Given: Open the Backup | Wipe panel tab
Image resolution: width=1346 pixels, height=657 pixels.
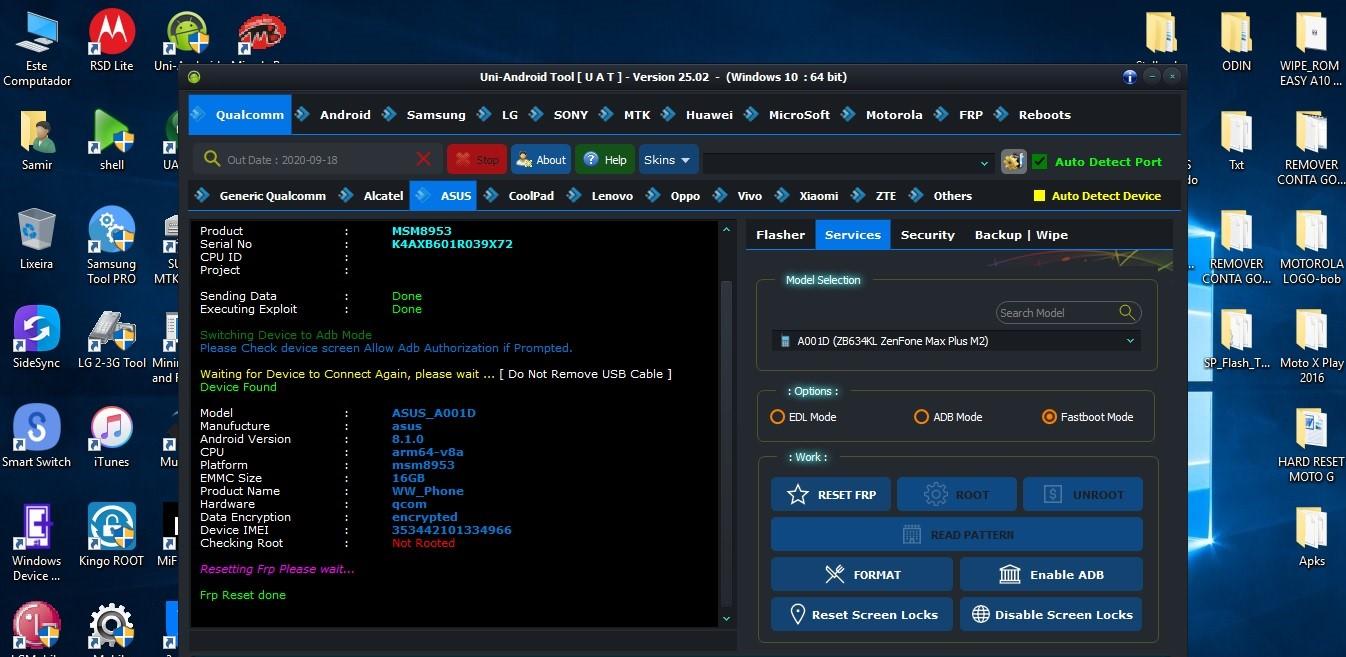Looking at the screenshot, I should 1021,235.
